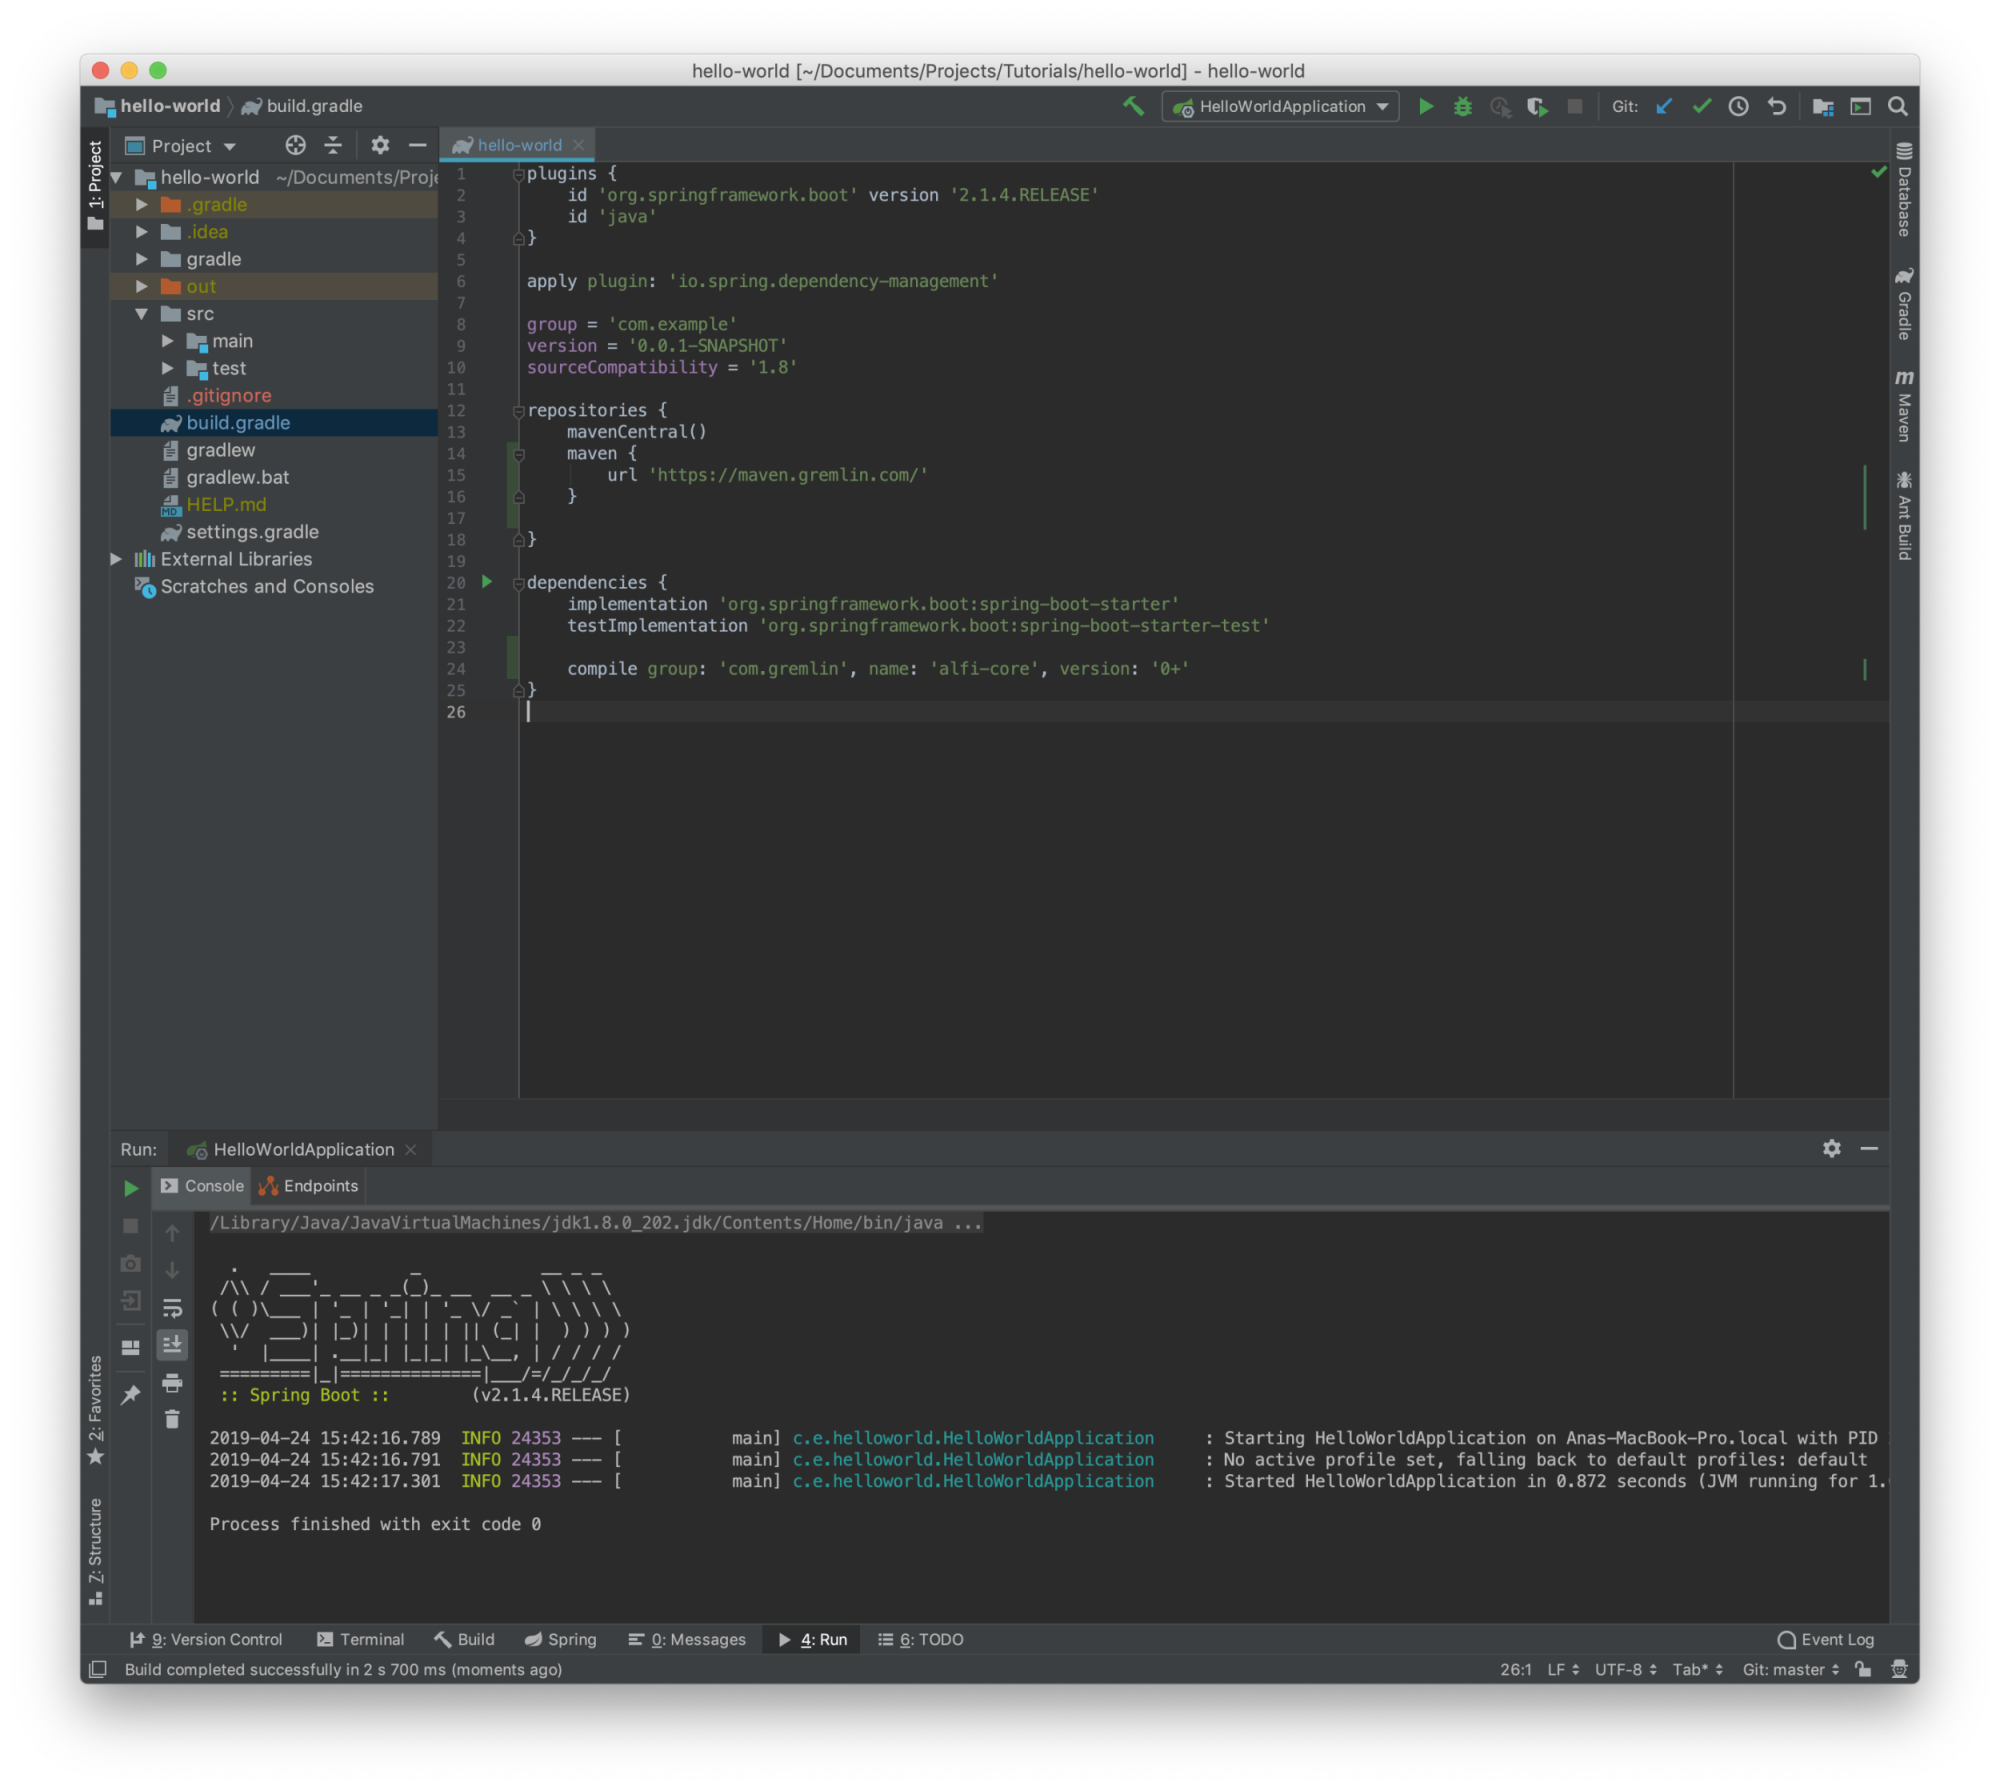
Task: Toggle read-only lock icon in status bar
Action: (1862, 1669)
